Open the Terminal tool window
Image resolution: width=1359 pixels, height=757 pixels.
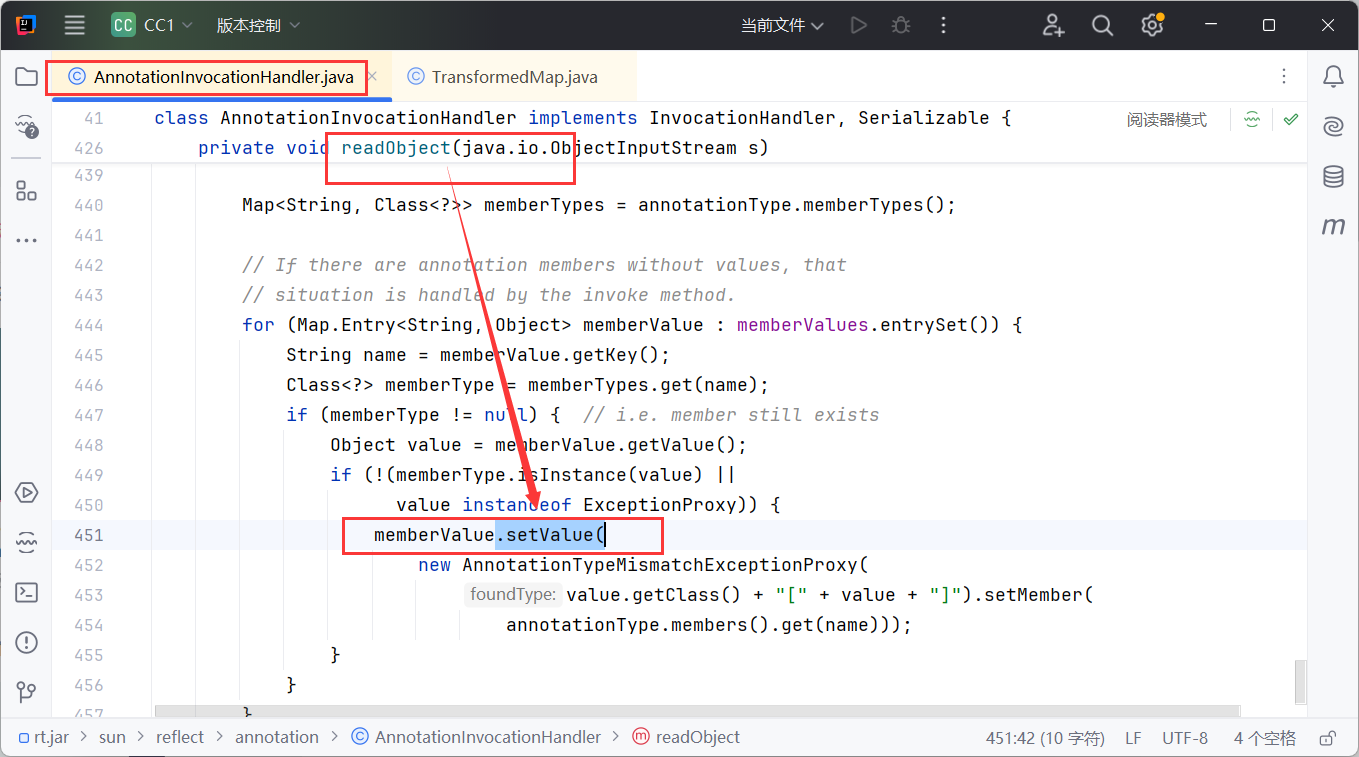(x=27, y=592)
